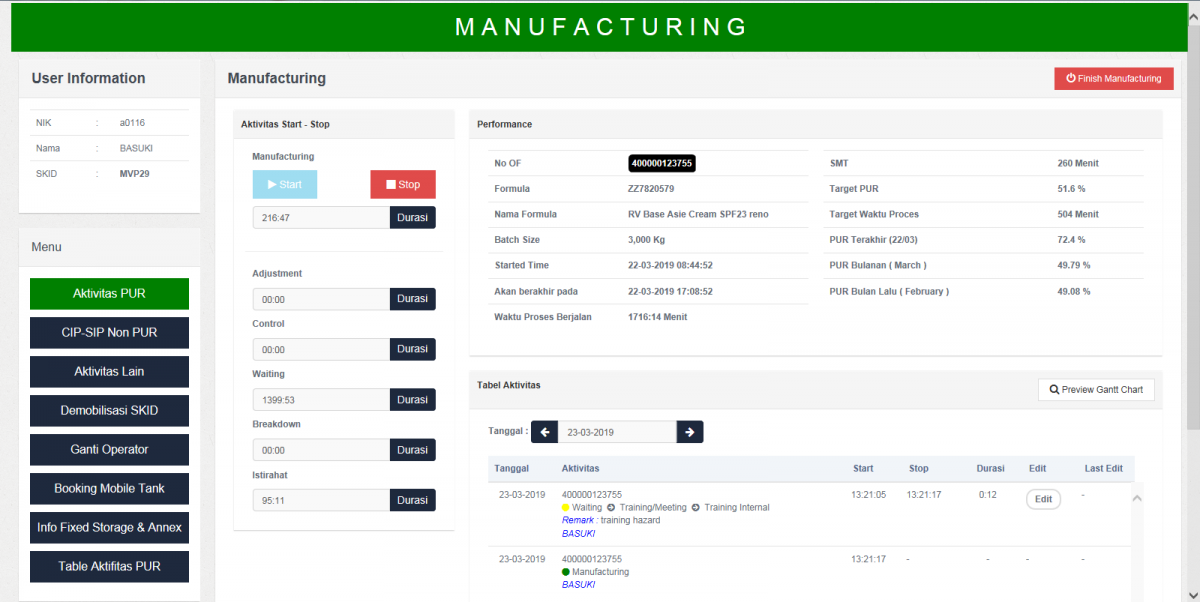
Task: Click Durasi button for Istirahat
Action: [x=413, y=500]
